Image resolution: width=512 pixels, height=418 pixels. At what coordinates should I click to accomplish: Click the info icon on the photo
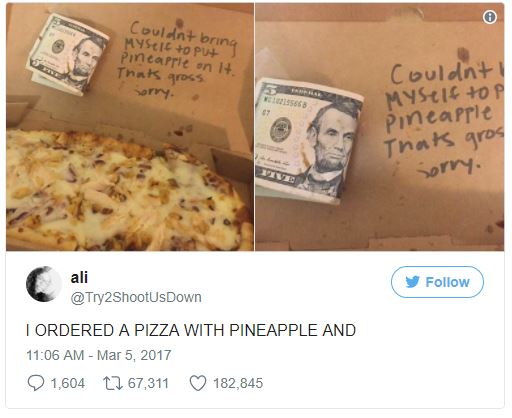tap(489, 17)
